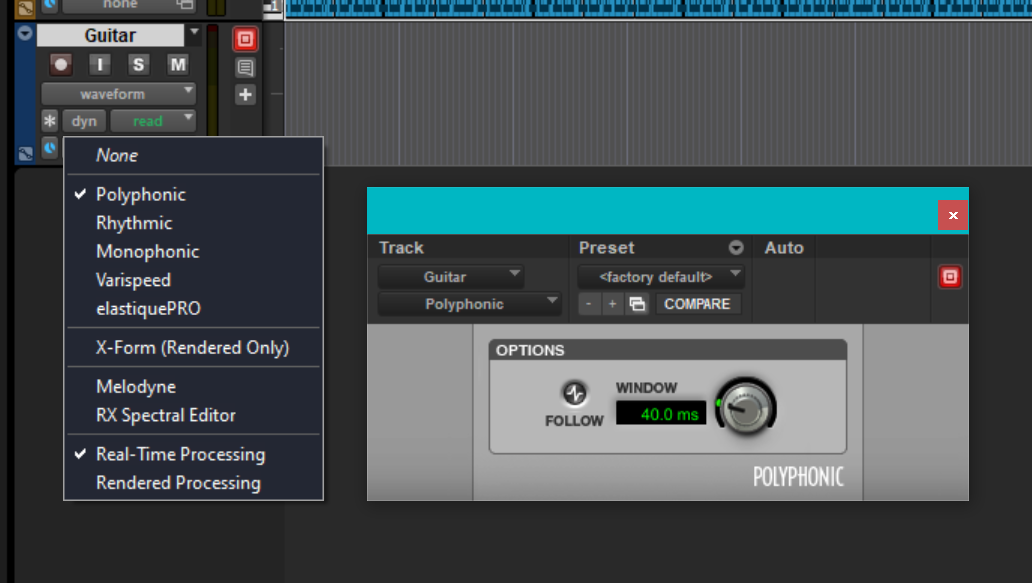Click the red target icon beside Guitar track

[245, 40]
